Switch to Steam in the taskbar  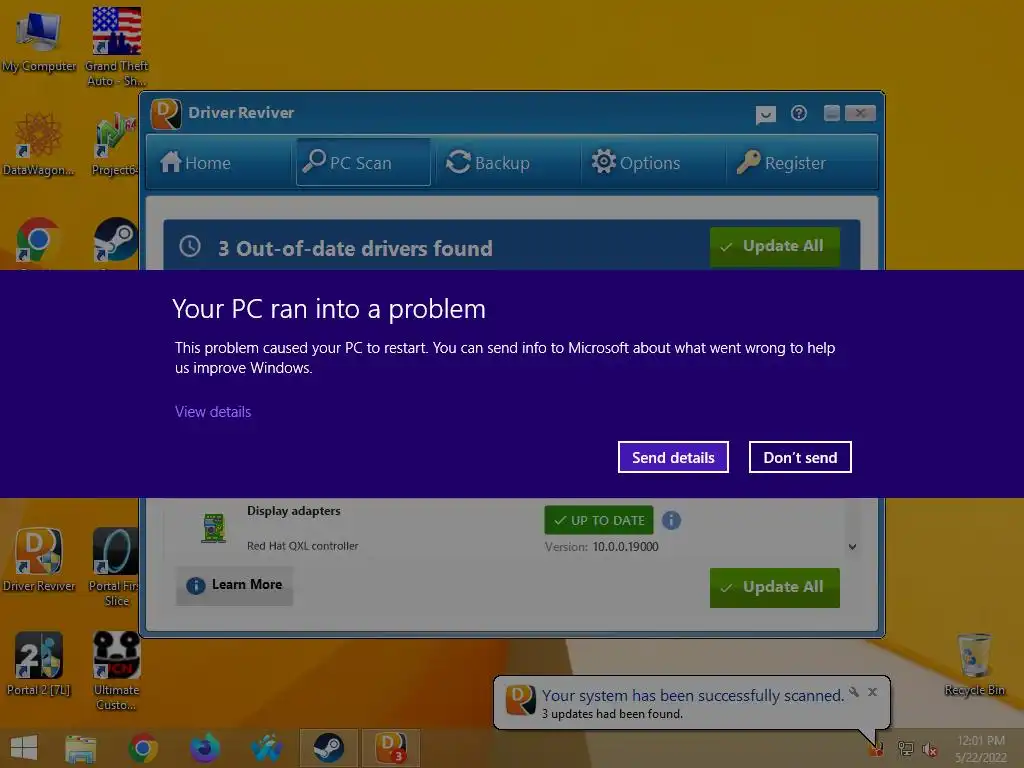pos(328,748)
